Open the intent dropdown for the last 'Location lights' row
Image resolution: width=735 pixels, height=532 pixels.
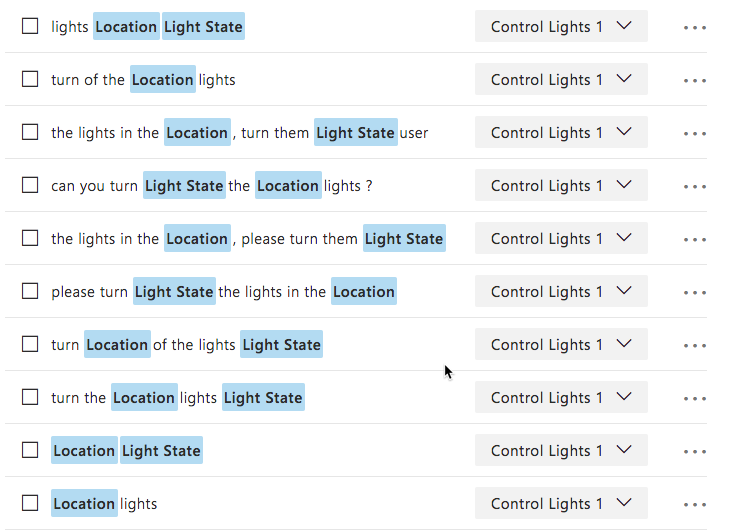(561, 504)
